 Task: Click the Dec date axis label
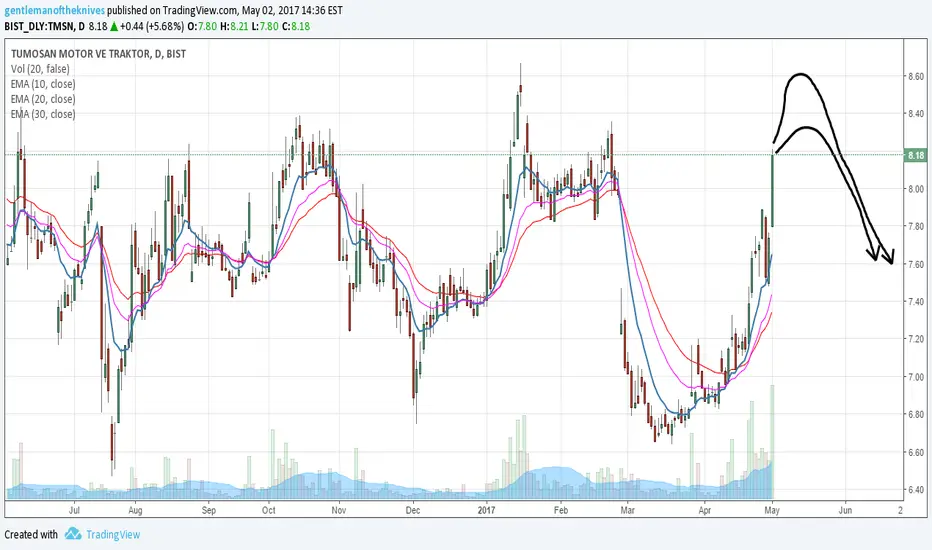413,510
